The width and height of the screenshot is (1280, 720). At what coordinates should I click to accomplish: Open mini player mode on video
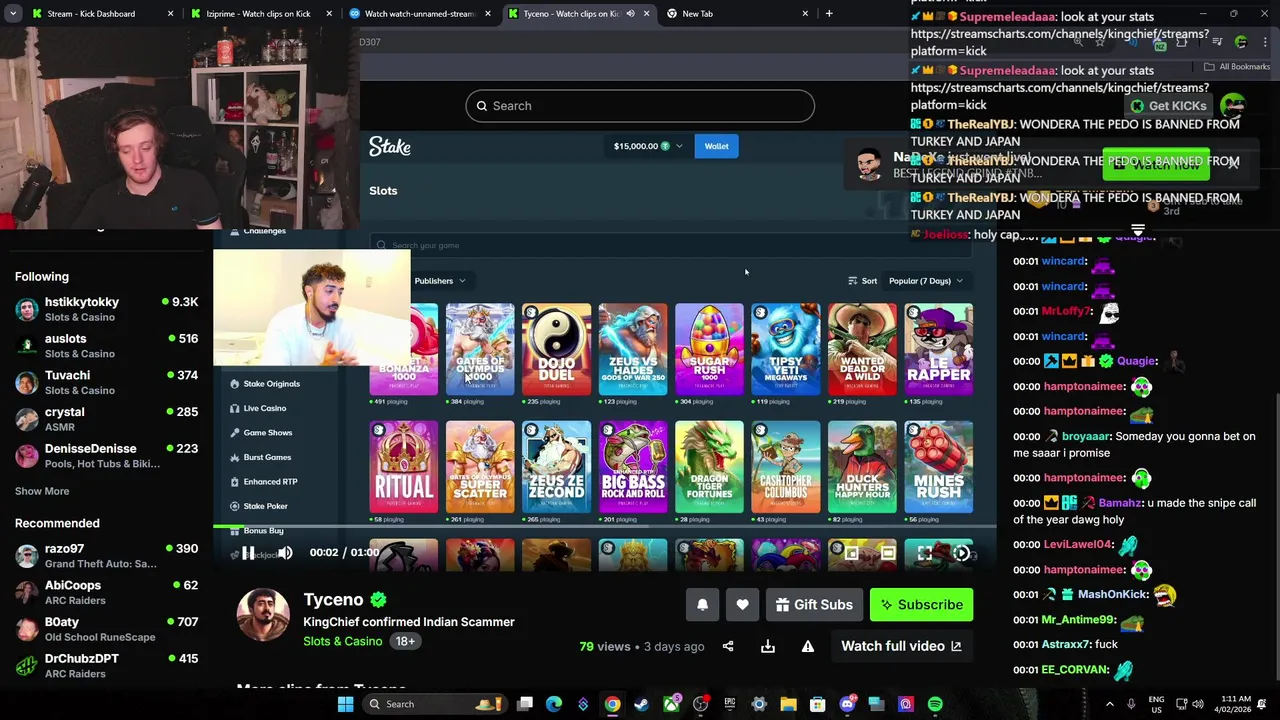pyautogui.click(x=851, y=553)
